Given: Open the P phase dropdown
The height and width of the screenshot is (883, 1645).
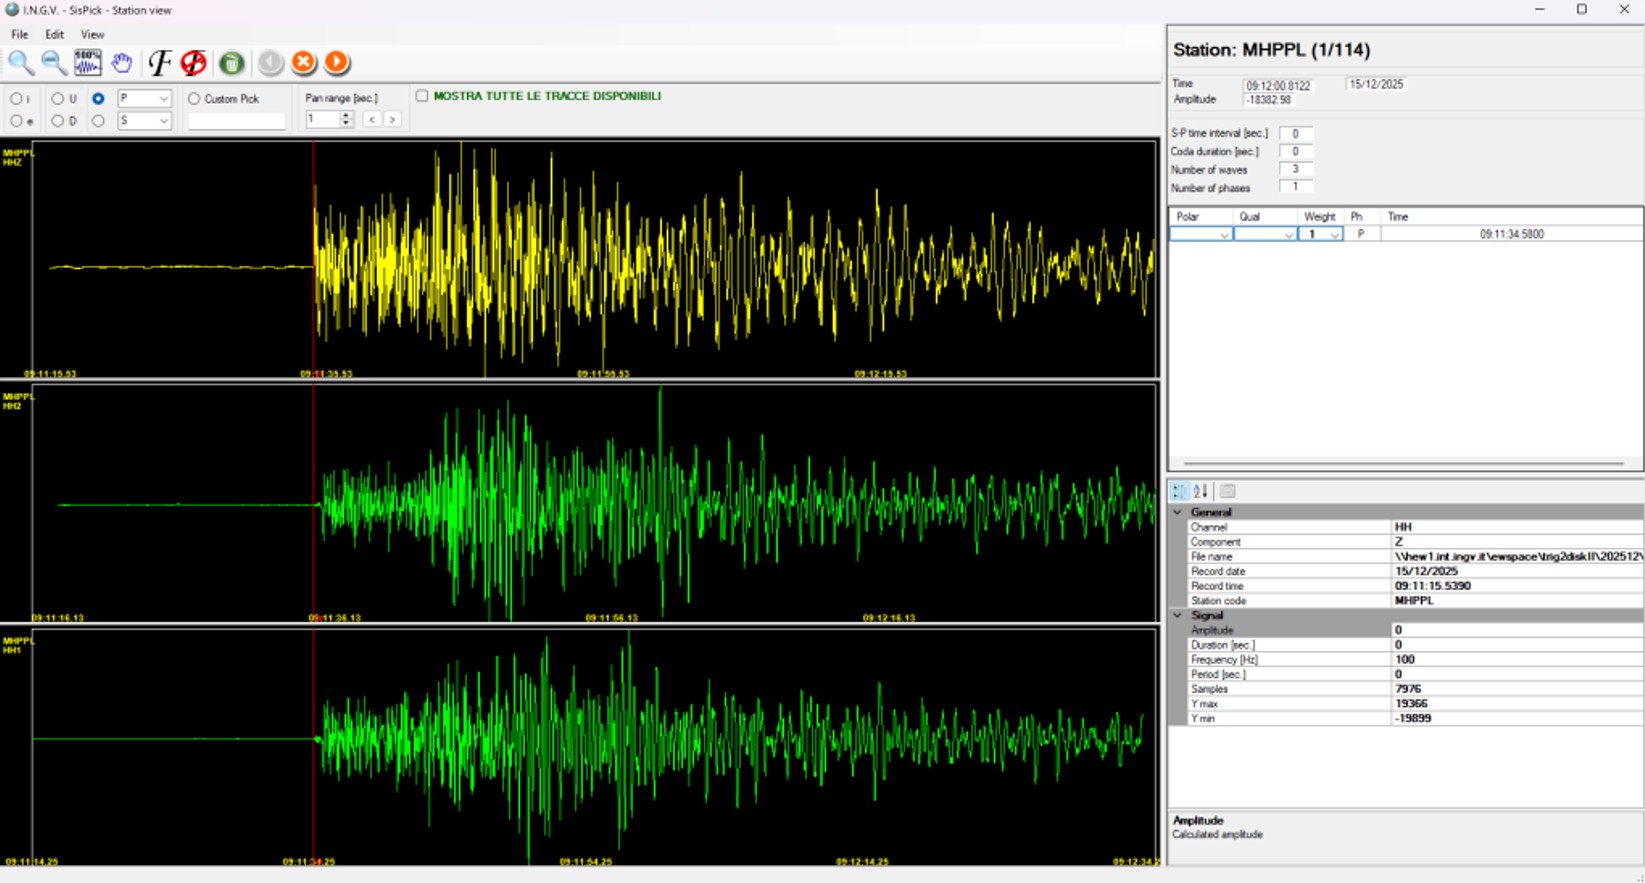Looking at the screenshot, I should click(164, 99).
